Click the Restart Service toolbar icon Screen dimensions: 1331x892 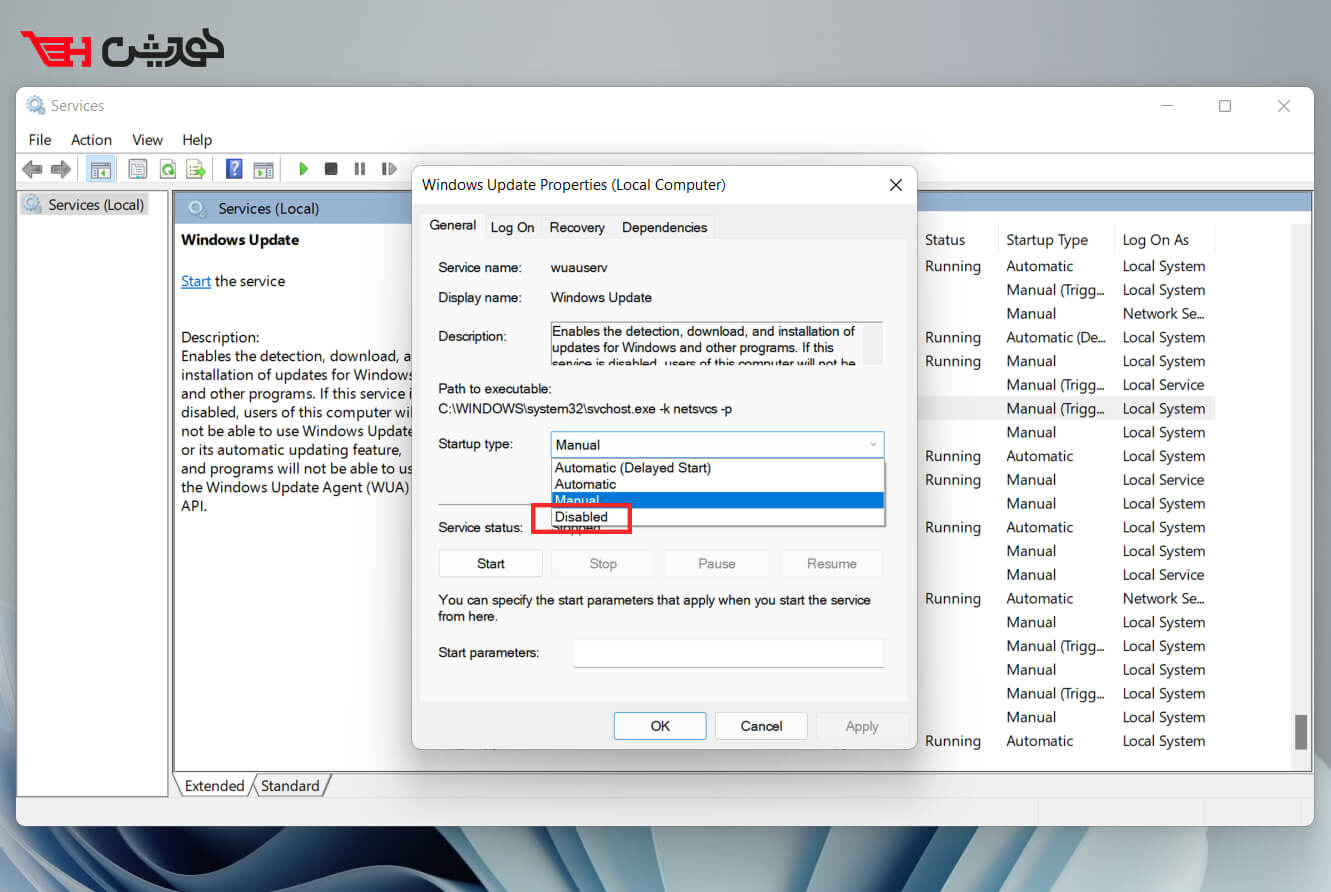[389, 169]
